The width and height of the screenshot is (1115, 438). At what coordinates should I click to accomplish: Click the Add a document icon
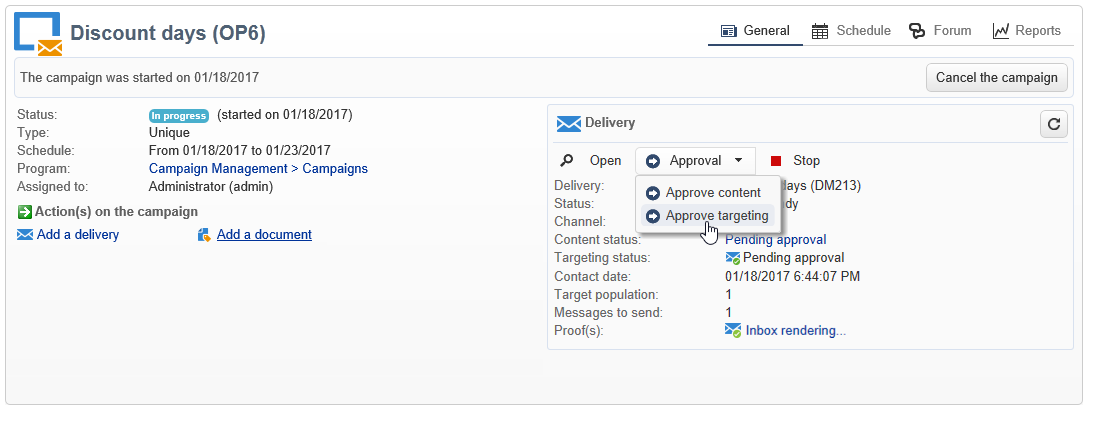(x=205, y=235)
